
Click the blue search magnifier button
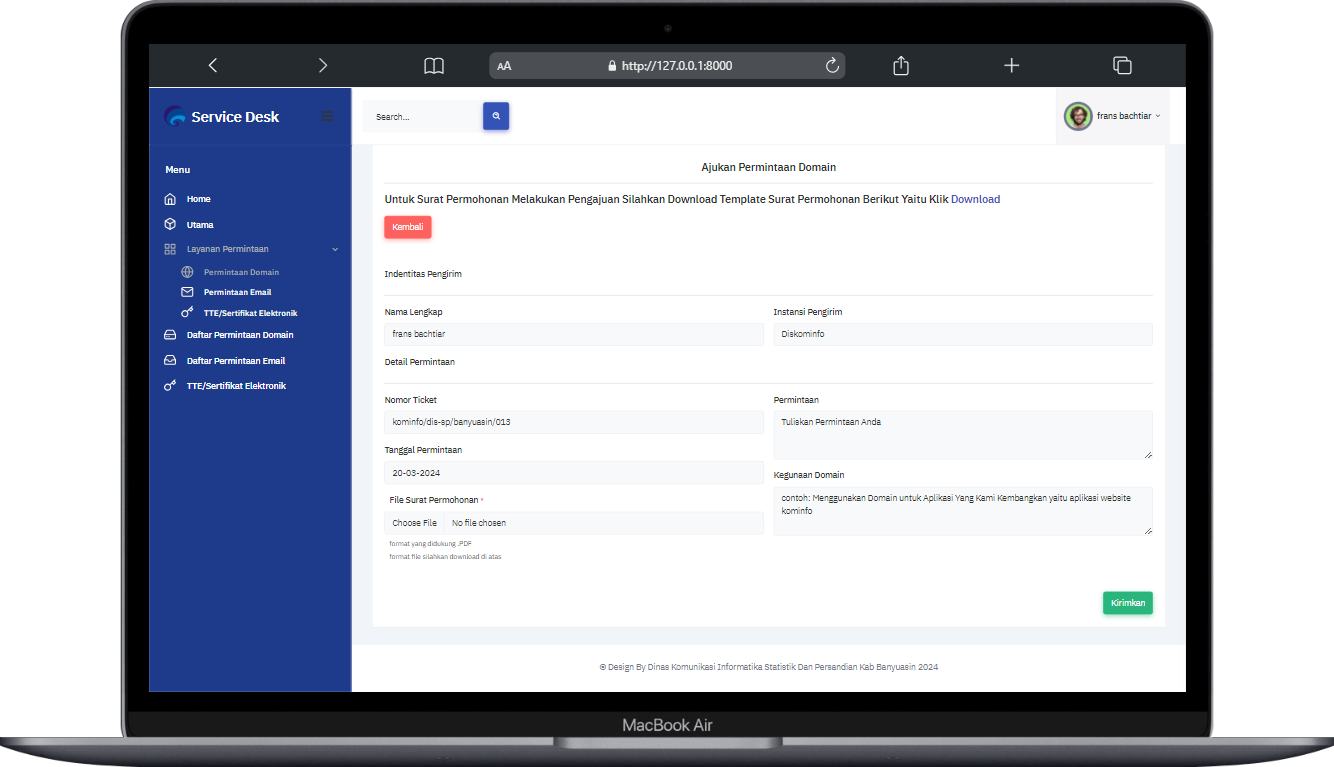point(496,116)
